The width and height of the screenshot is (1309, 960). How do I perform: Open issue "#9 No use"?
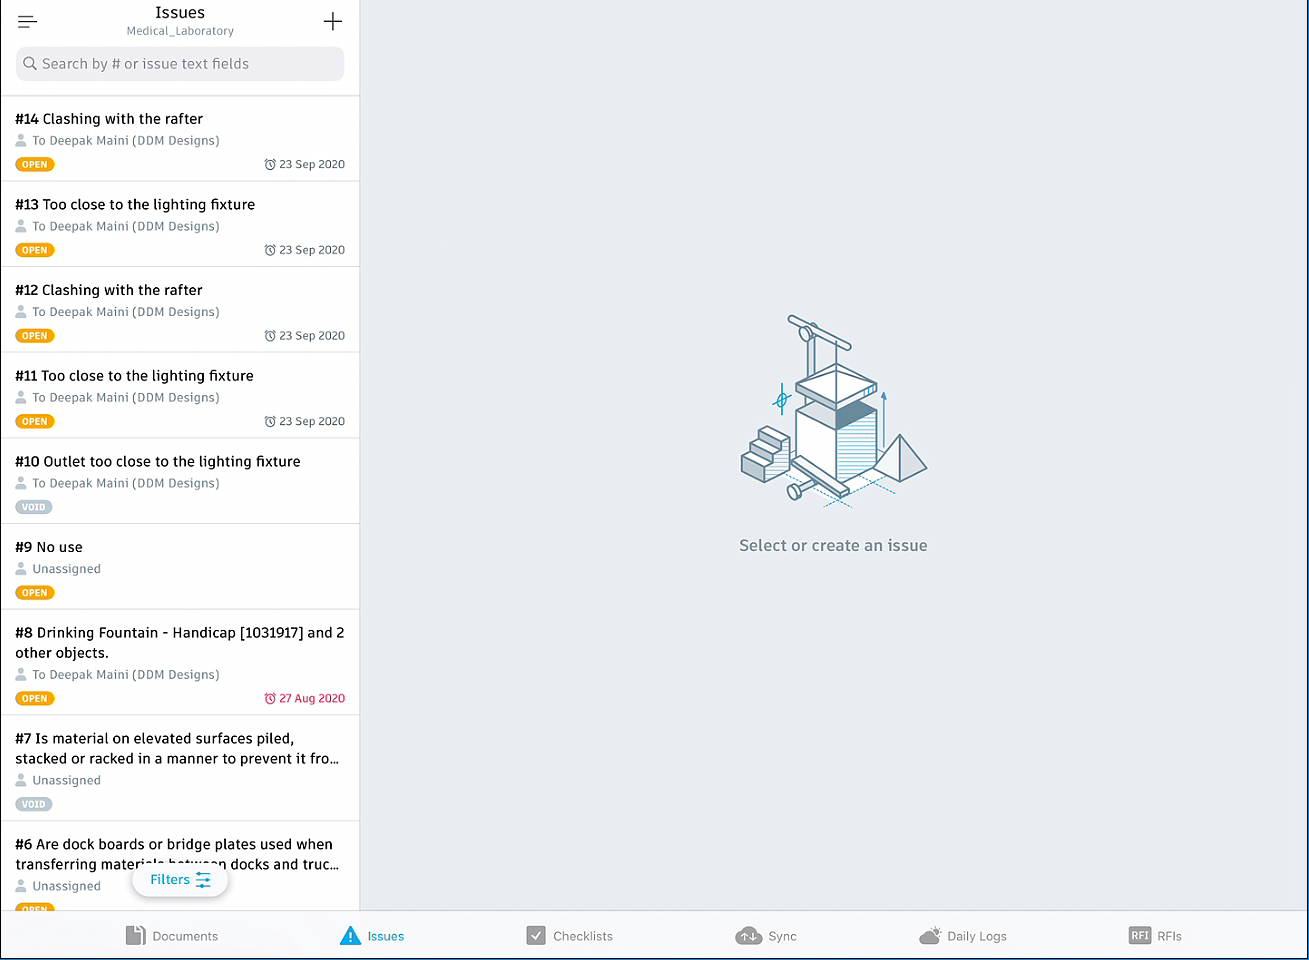click(x=180, y=567)
